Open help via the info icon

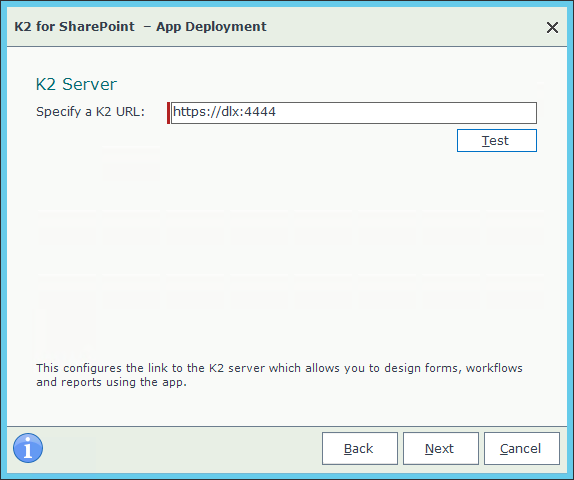[x=28, y=448]
